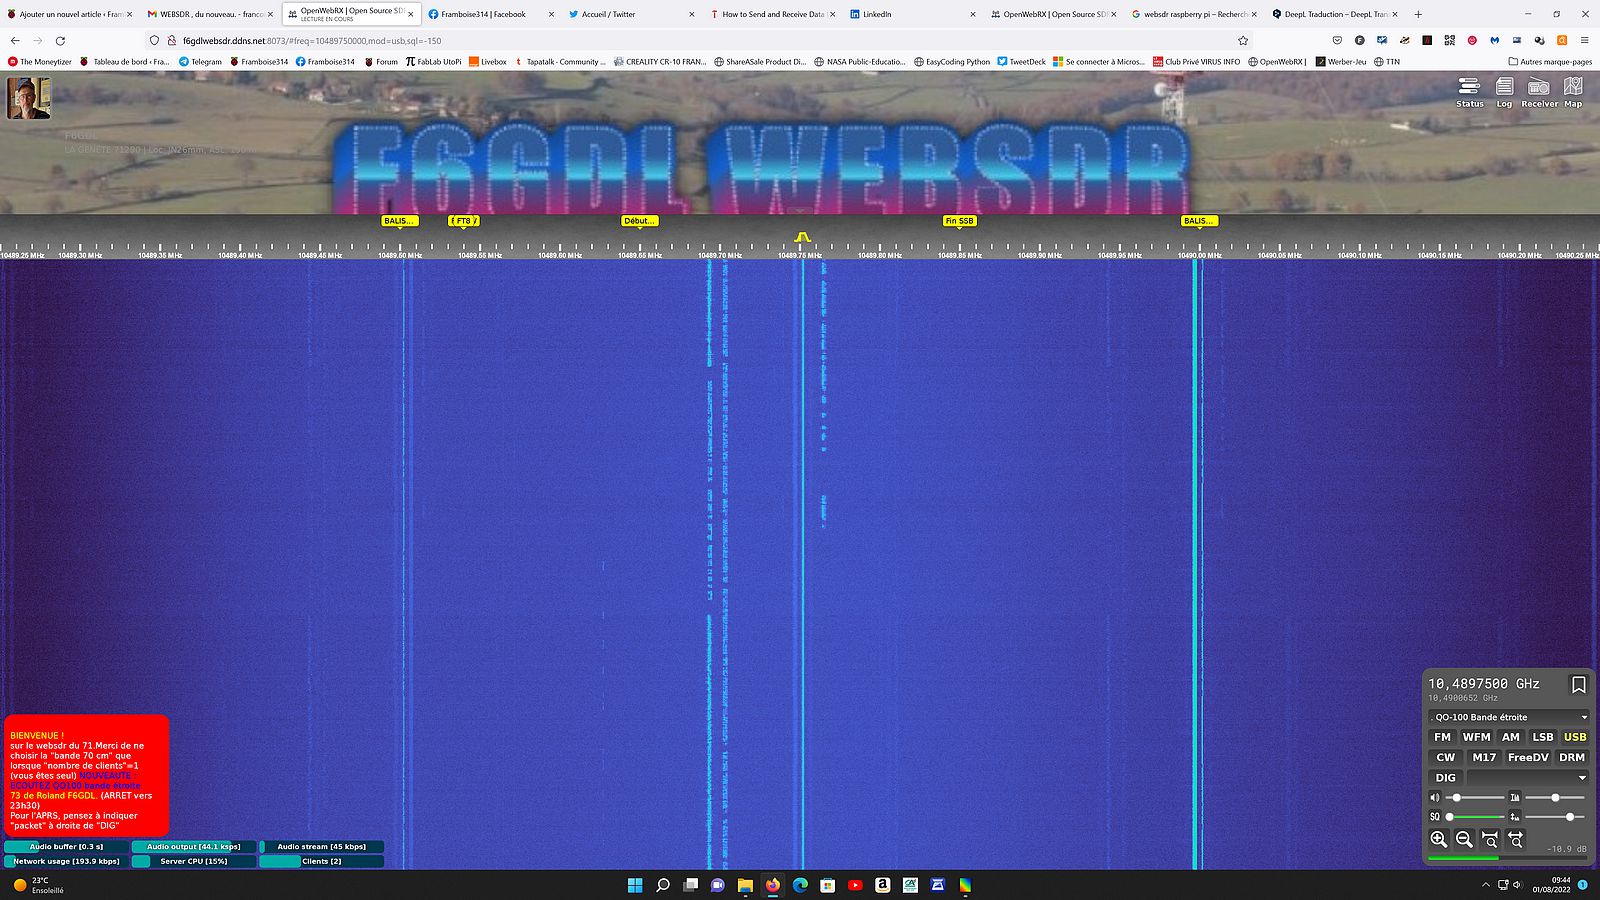Image resolution: width=1600 pixels, height=900 pixels.
Task: Adjust the volume slider
Action: pyautogui.click(x=1475, y=797)
